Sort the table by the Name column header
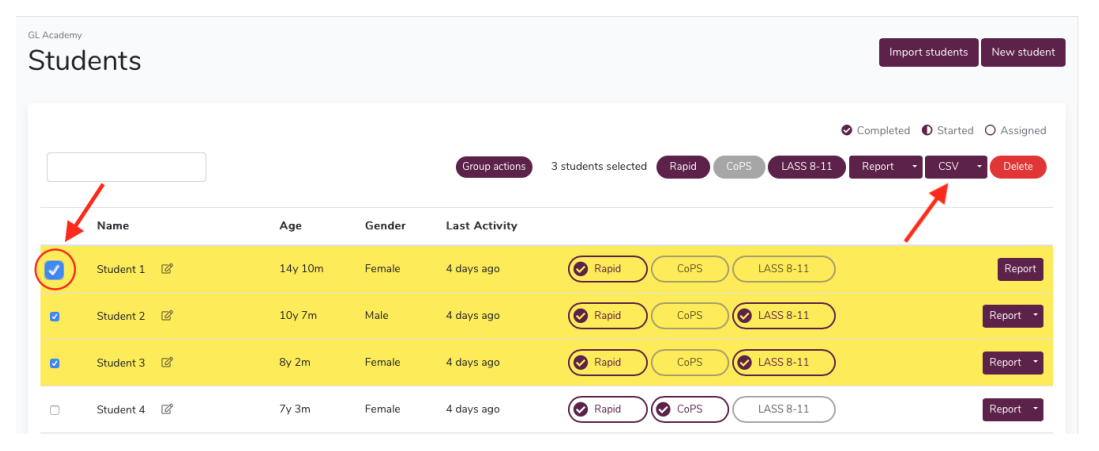The image size is (1099, 451). [113, 226]
